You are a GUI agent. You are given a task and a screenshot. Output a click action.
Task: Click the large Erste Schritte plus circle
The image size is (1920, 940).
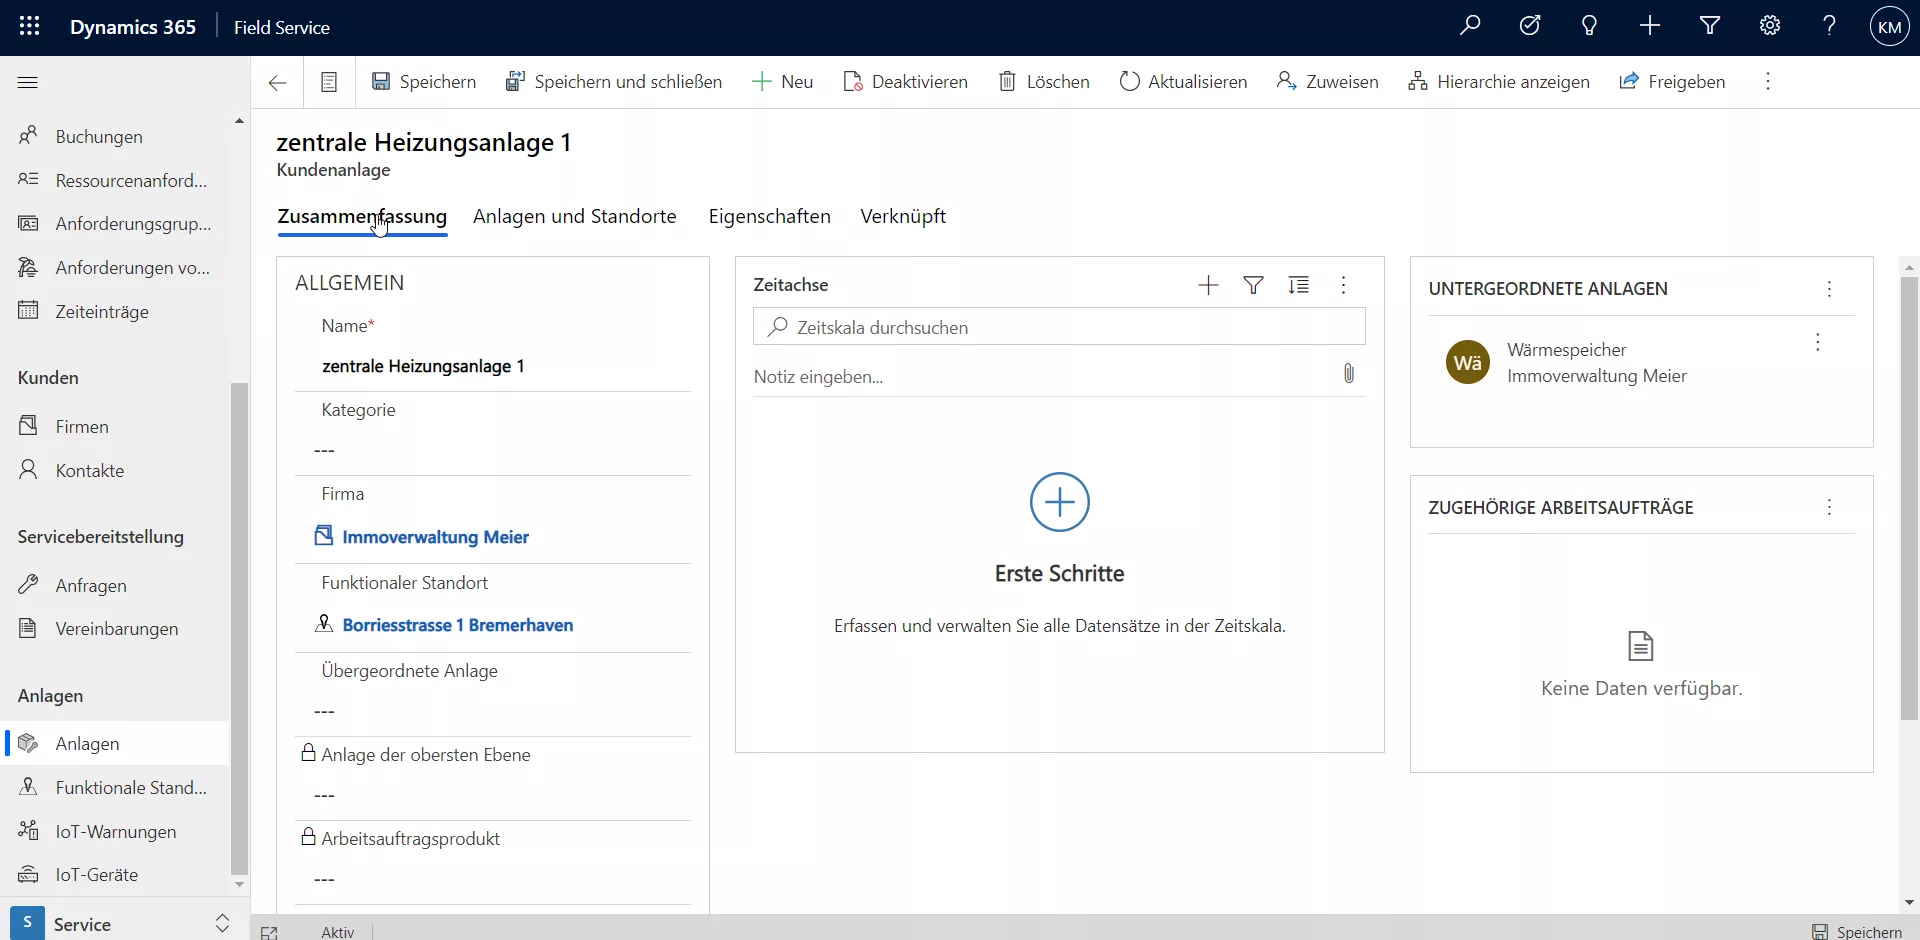(1059, 502)
